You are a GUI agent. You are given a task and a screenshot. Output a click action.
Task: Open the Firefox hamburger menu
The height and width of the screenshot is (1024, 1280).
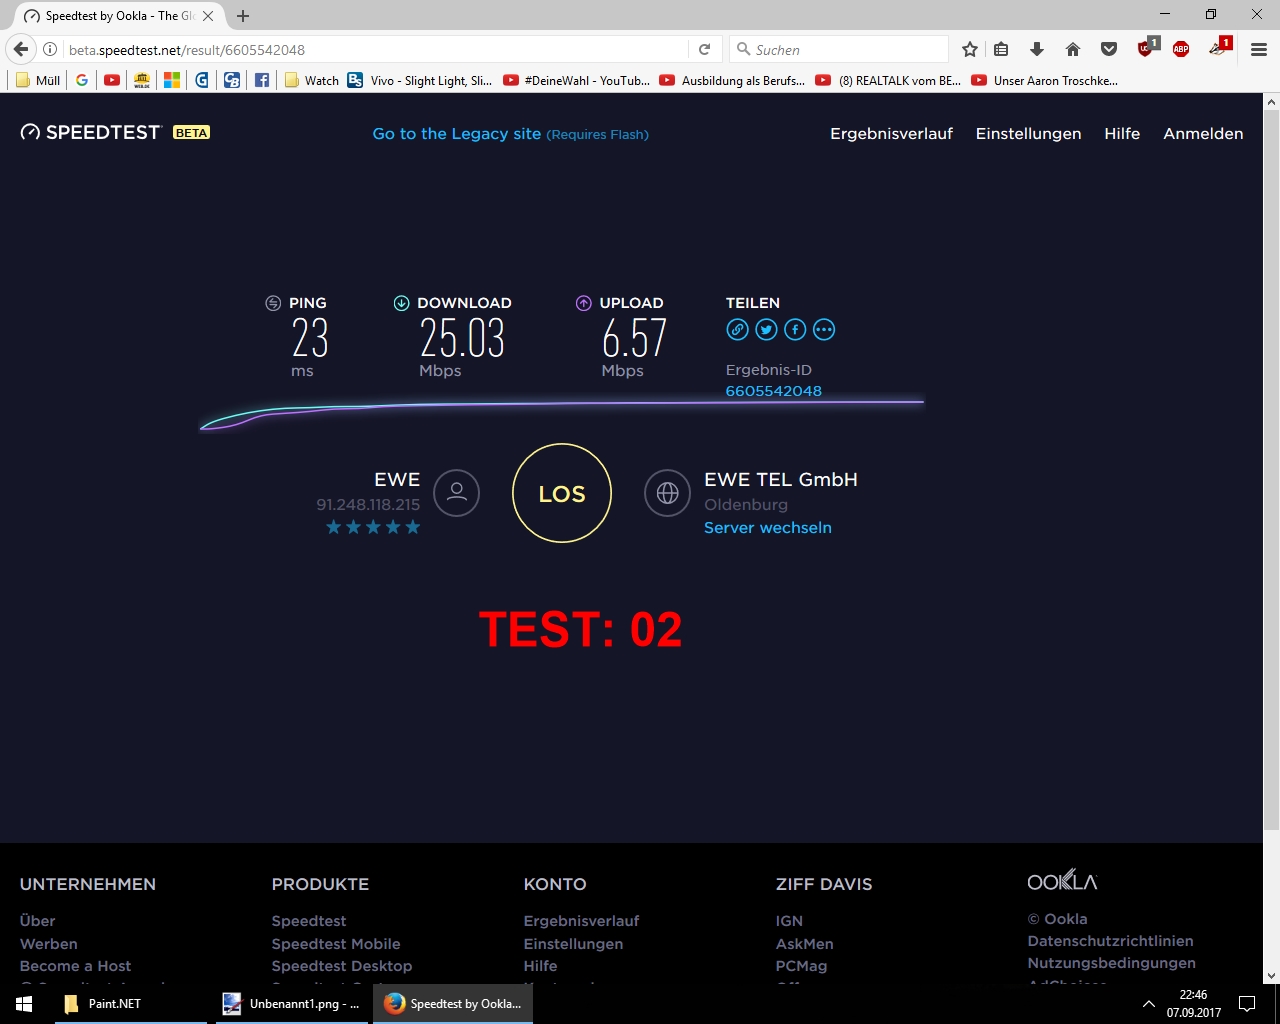(1259, 49)
